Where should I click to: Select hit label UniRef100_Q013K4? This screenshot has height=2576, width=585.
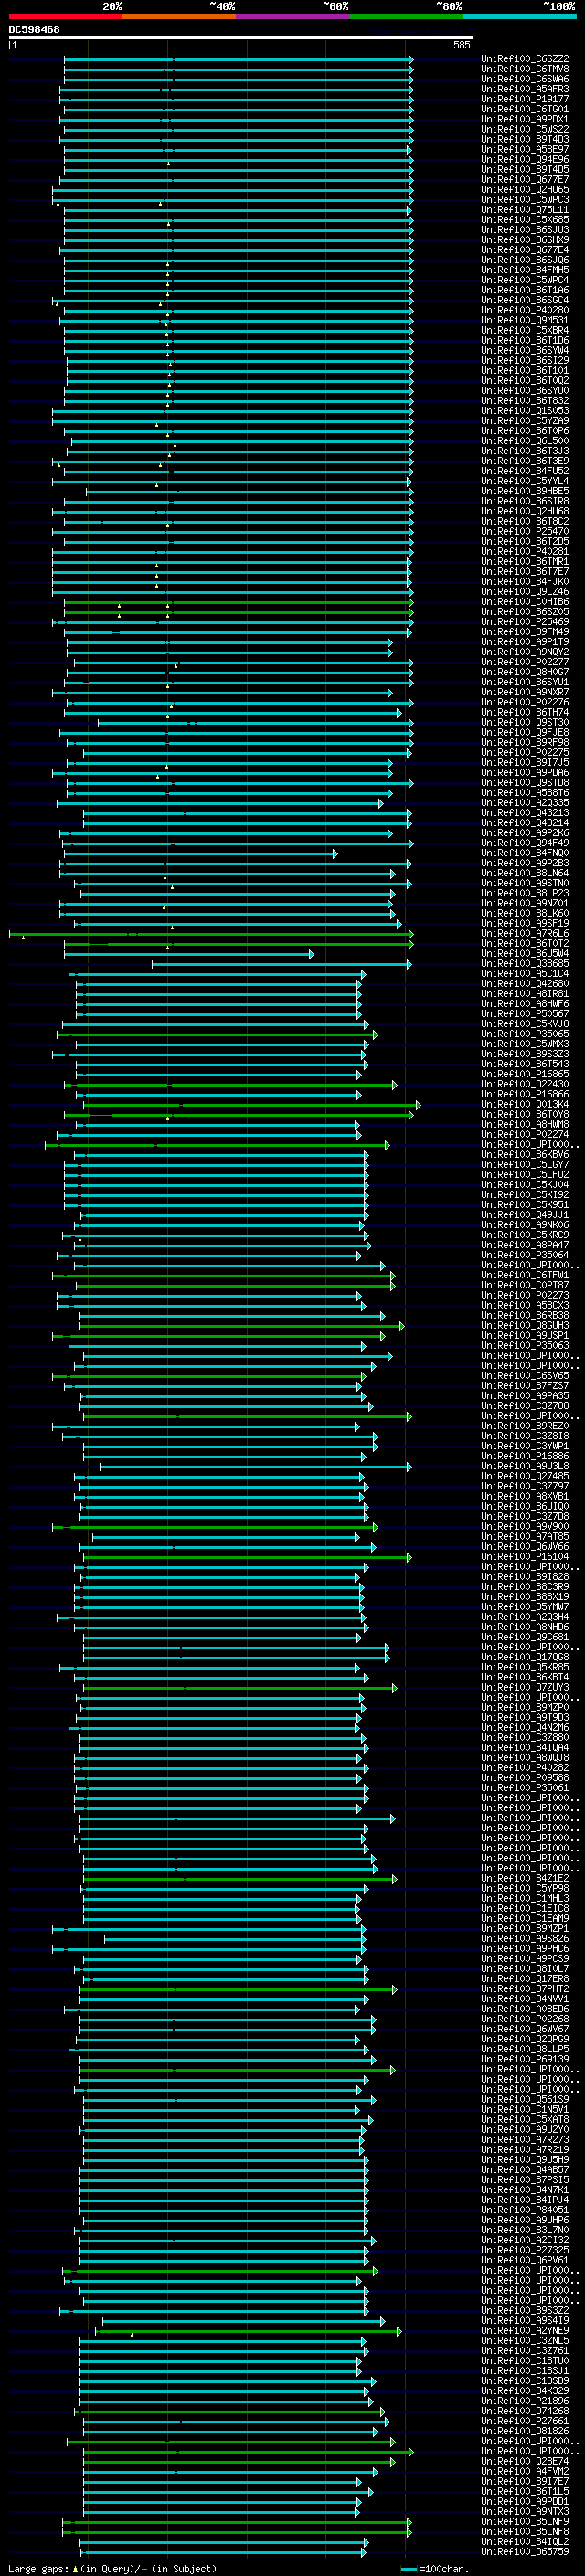pos(524,1104)
